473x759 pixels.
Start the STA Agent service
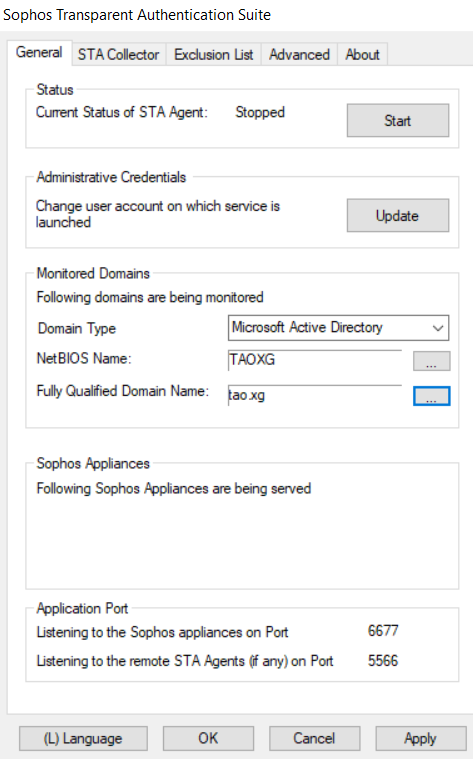pos(397,120)
